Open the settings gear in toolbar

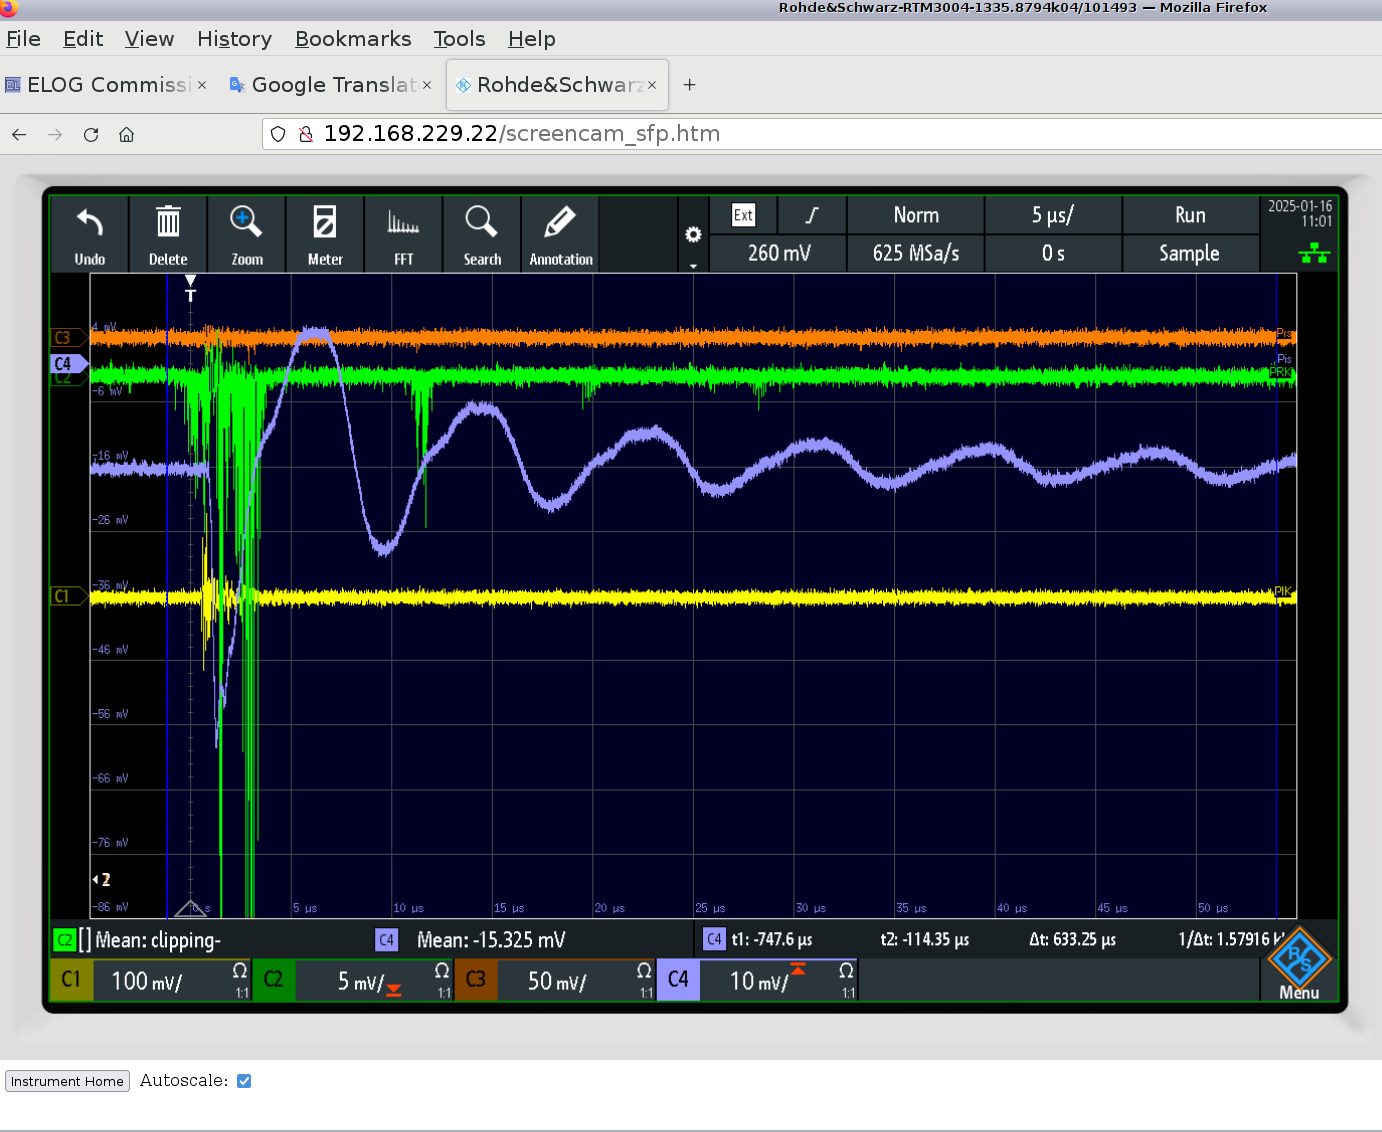[693, 235]
